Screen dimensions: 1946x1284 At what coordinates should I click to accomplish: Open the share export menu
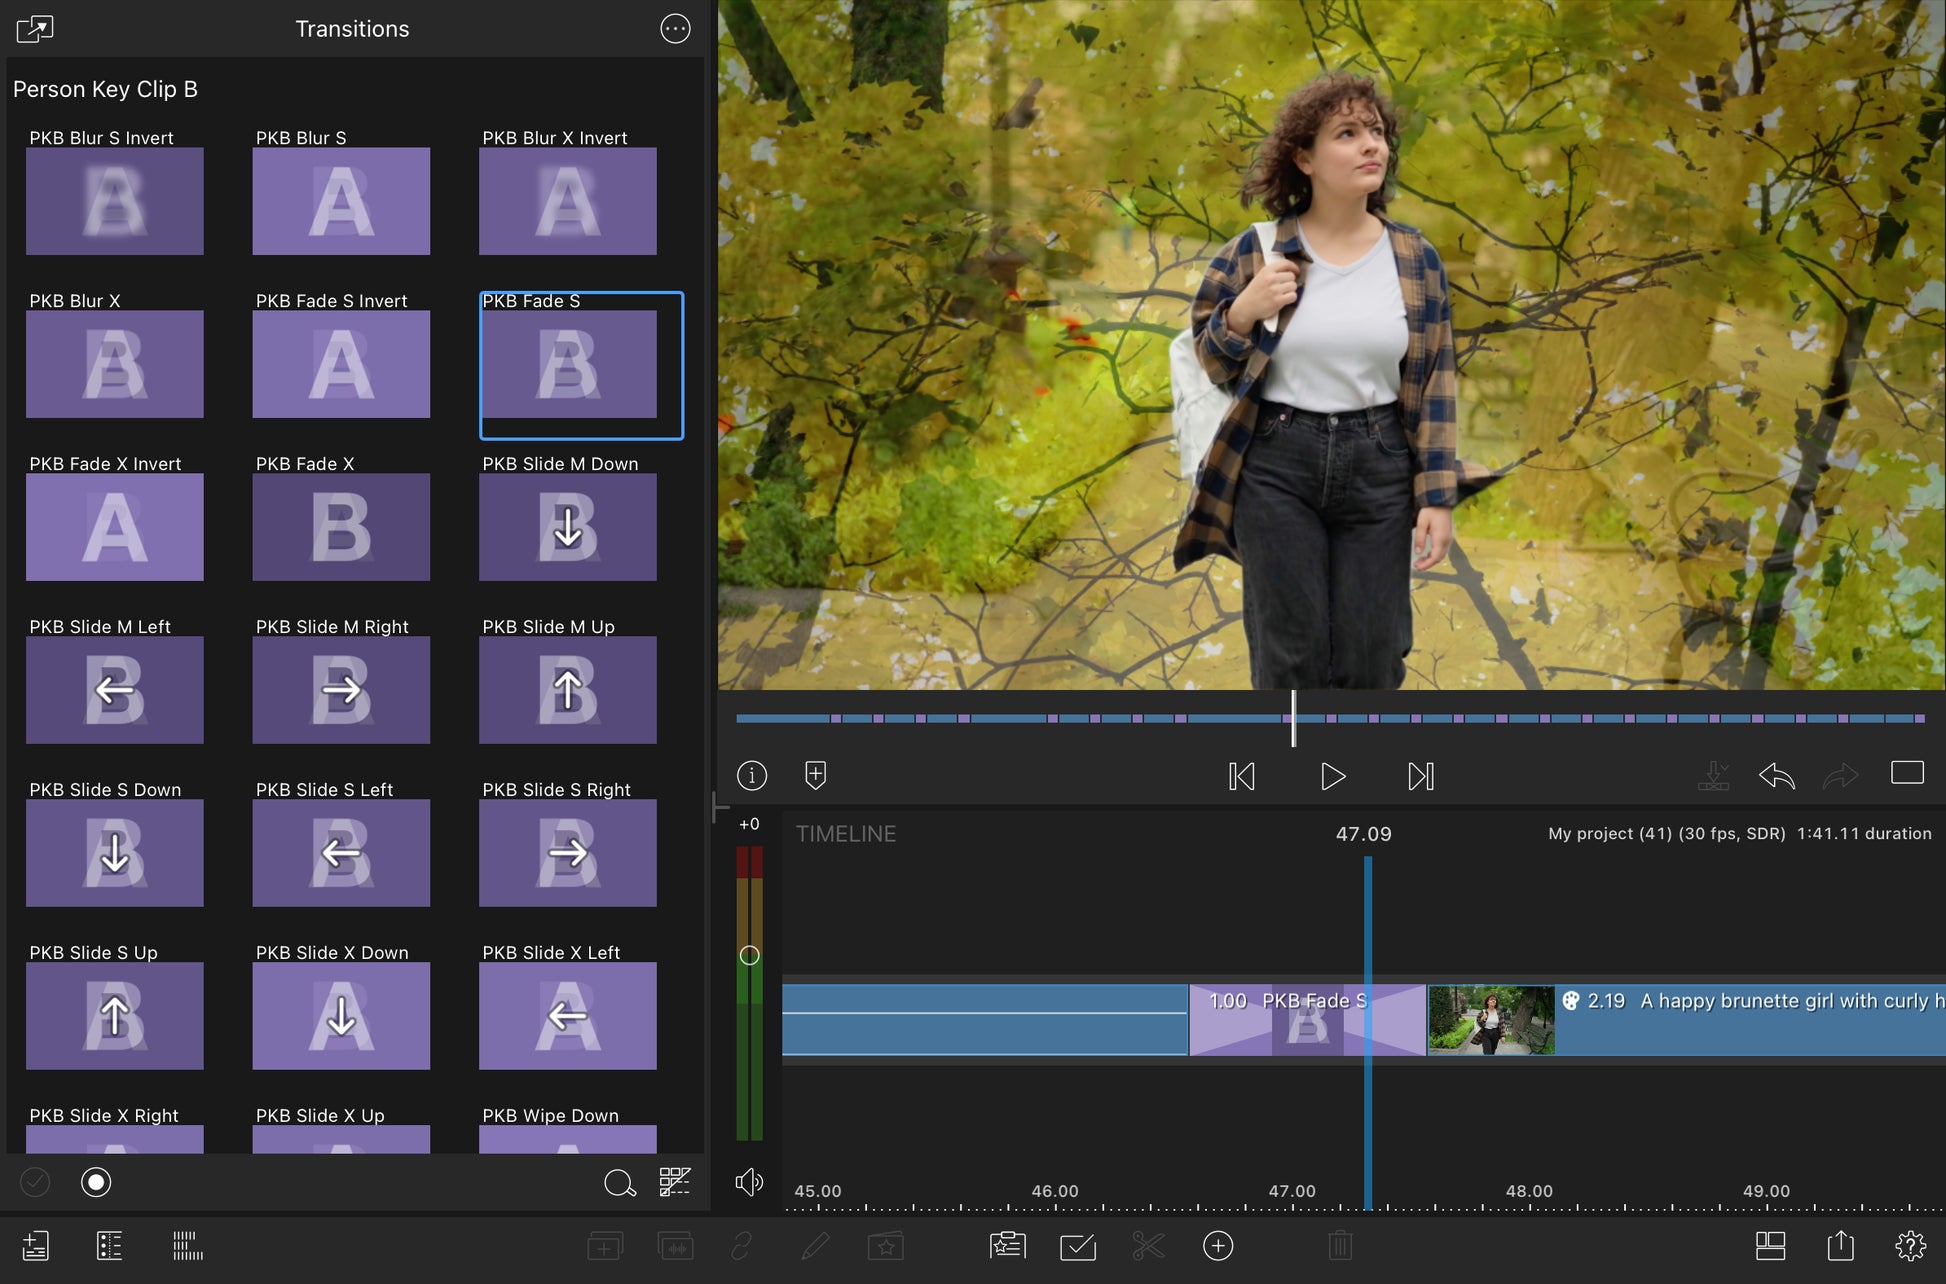(x=1840, y=1246)
